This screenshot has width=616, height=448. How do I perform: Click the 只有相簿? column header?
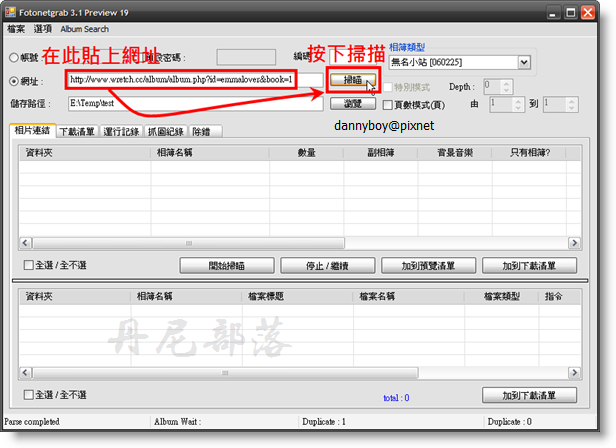coord(529,152)
